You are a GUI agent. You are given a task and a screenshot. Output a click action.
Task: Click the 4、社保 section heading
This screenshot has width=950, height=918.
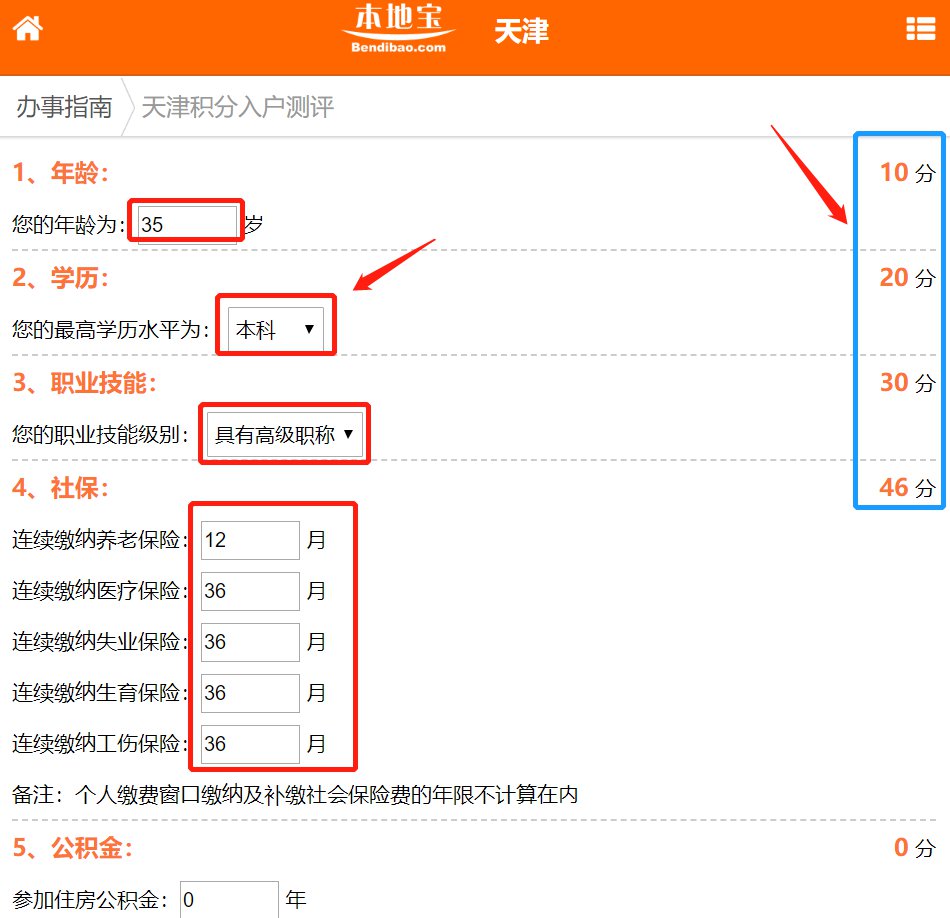(x=60, y=488)
